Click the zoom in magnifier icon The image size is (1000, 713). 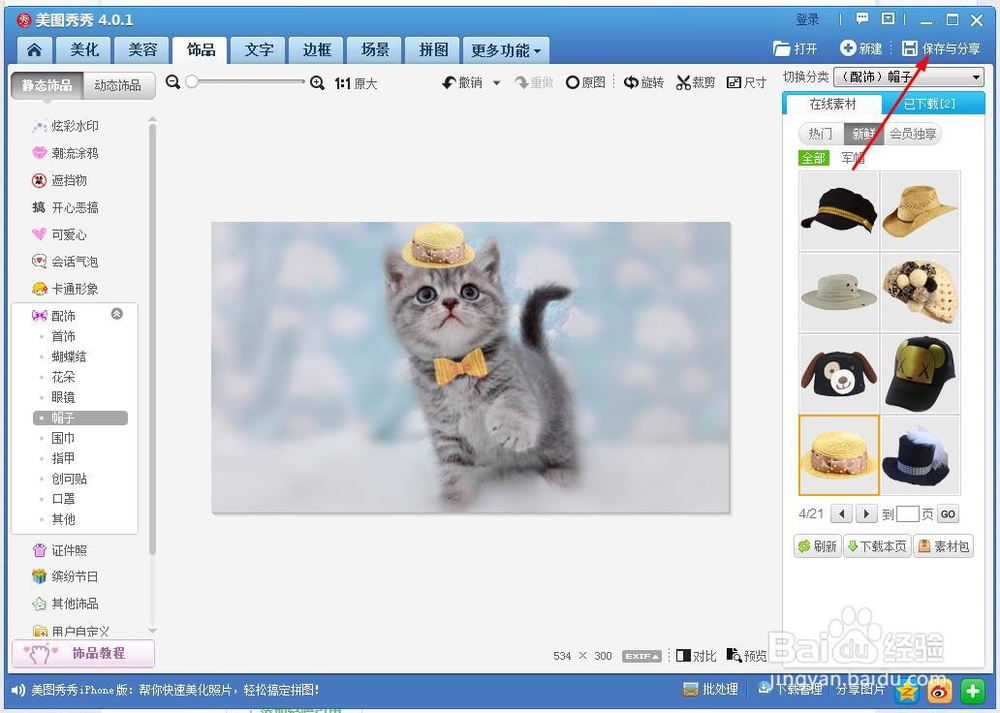317,83
